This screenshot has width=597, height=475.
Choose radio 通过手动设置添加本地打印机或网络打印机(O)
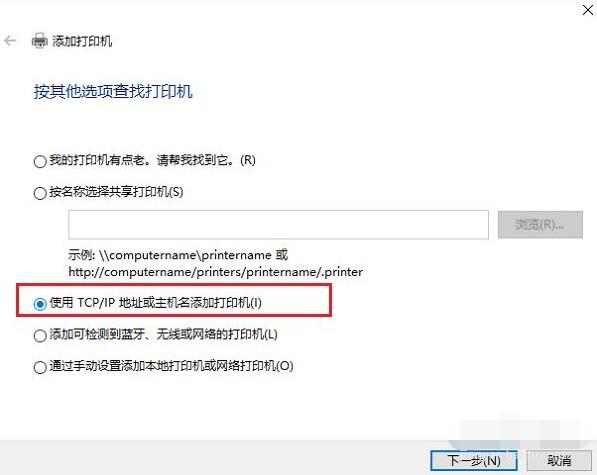pyautogui.click(x=40, y=367)
